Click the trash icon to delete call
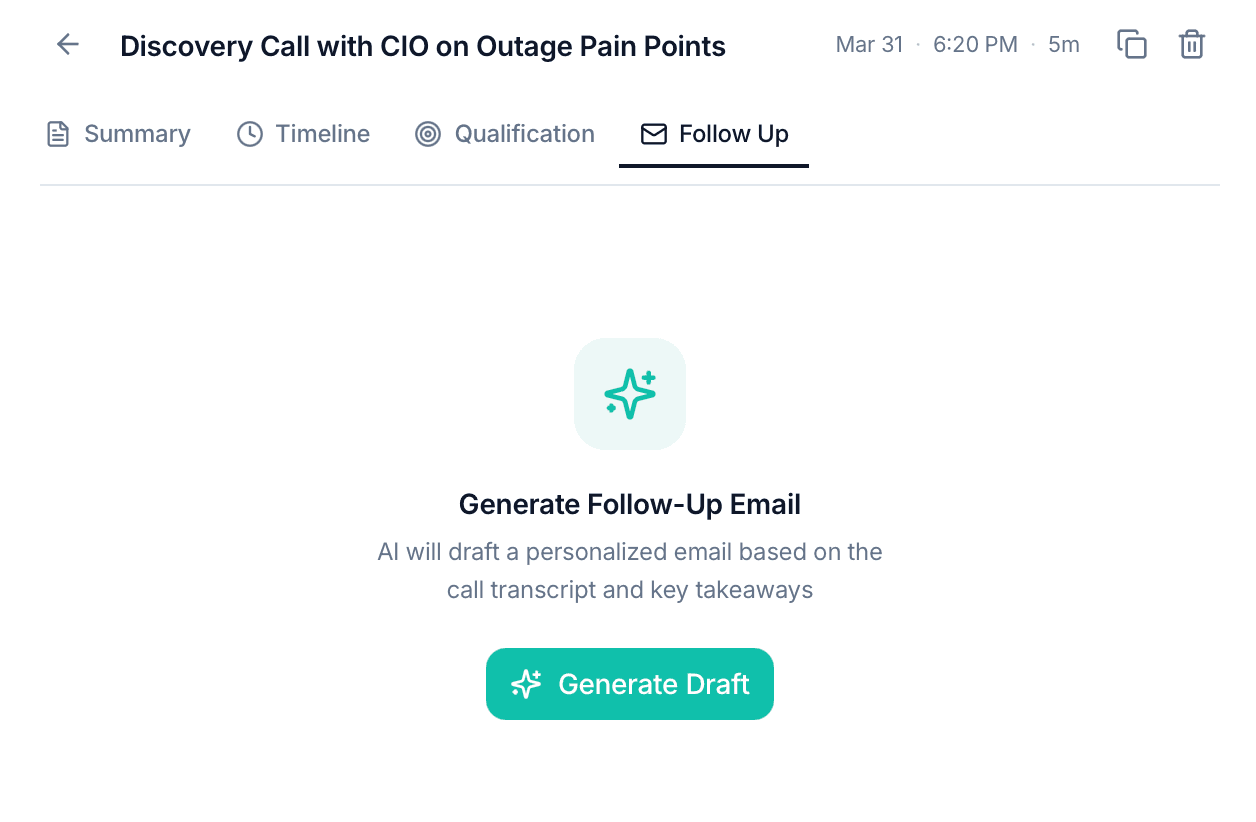 pyautogui.click(x=1191, y=44)
